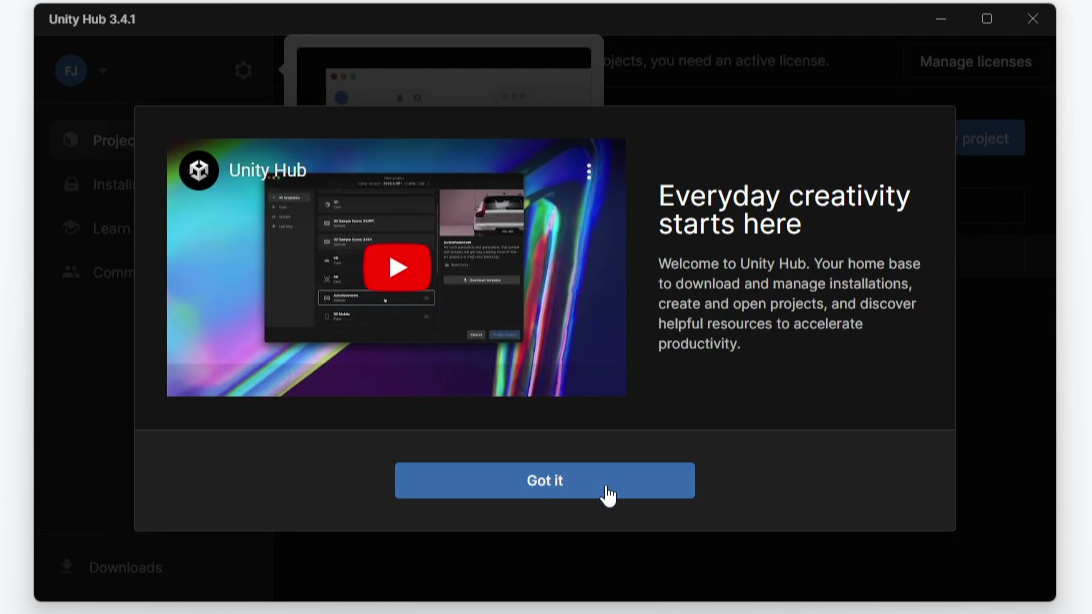Click the Welcome to Unity Hub paragraph

[x=789, y=304]
